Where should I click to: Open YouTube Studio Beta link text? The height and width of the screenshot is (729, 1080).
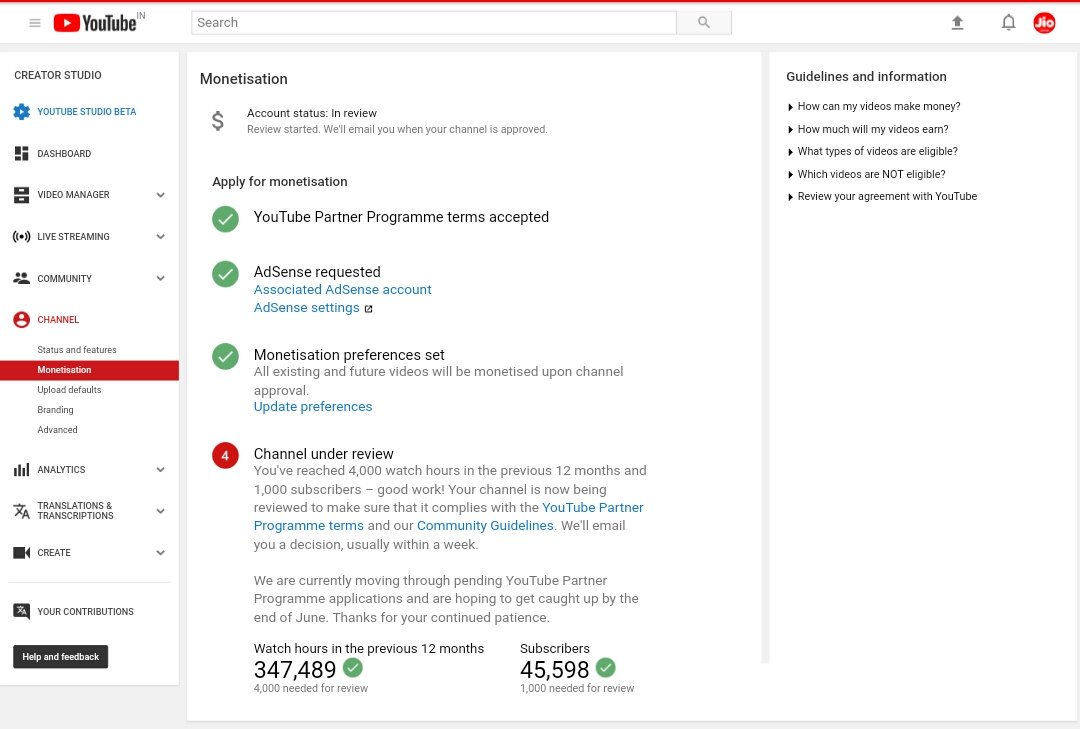(x=87, y=112)
